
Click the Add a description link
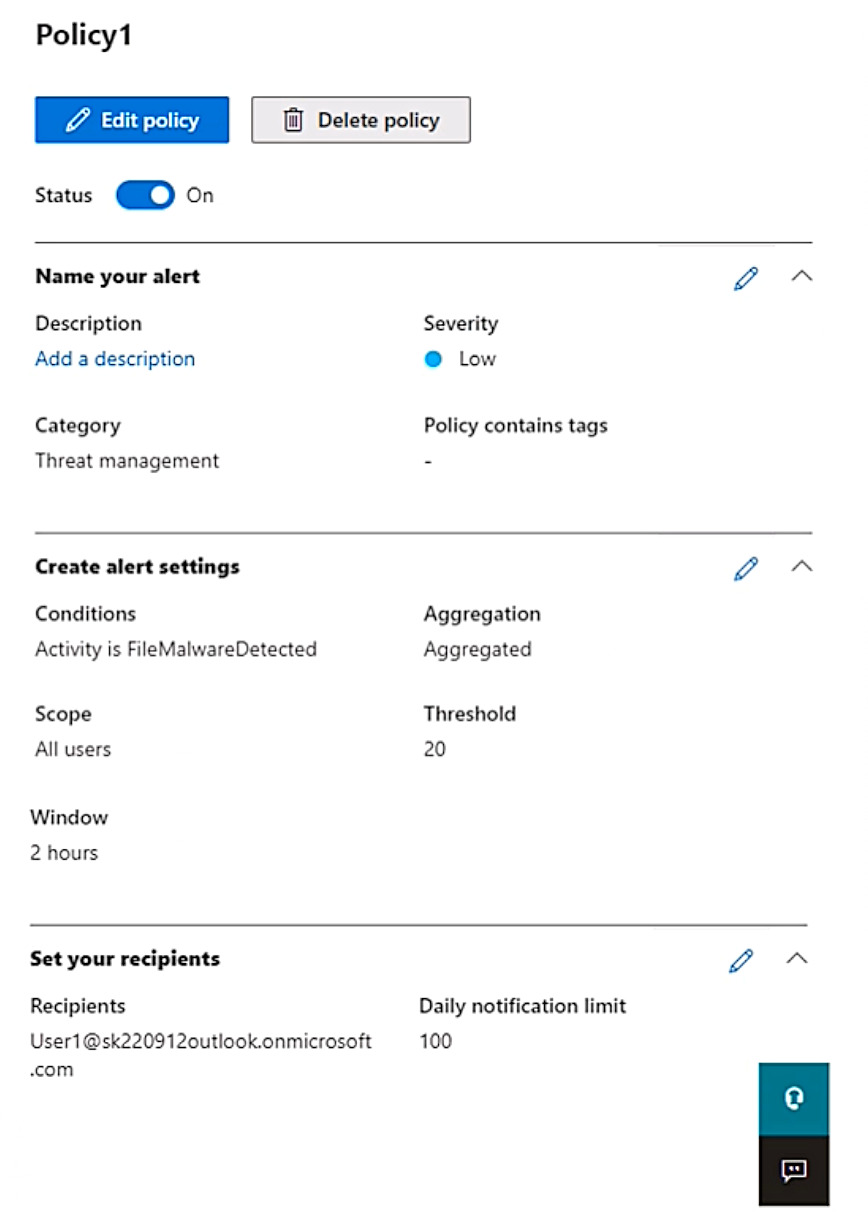pos(115,359)
